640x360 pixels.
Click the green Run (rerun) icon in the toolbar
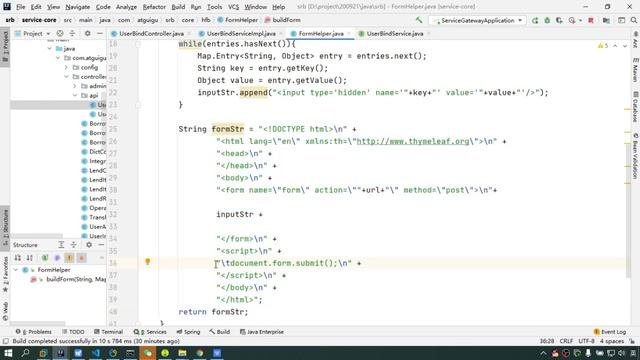[x=535, y=20]
